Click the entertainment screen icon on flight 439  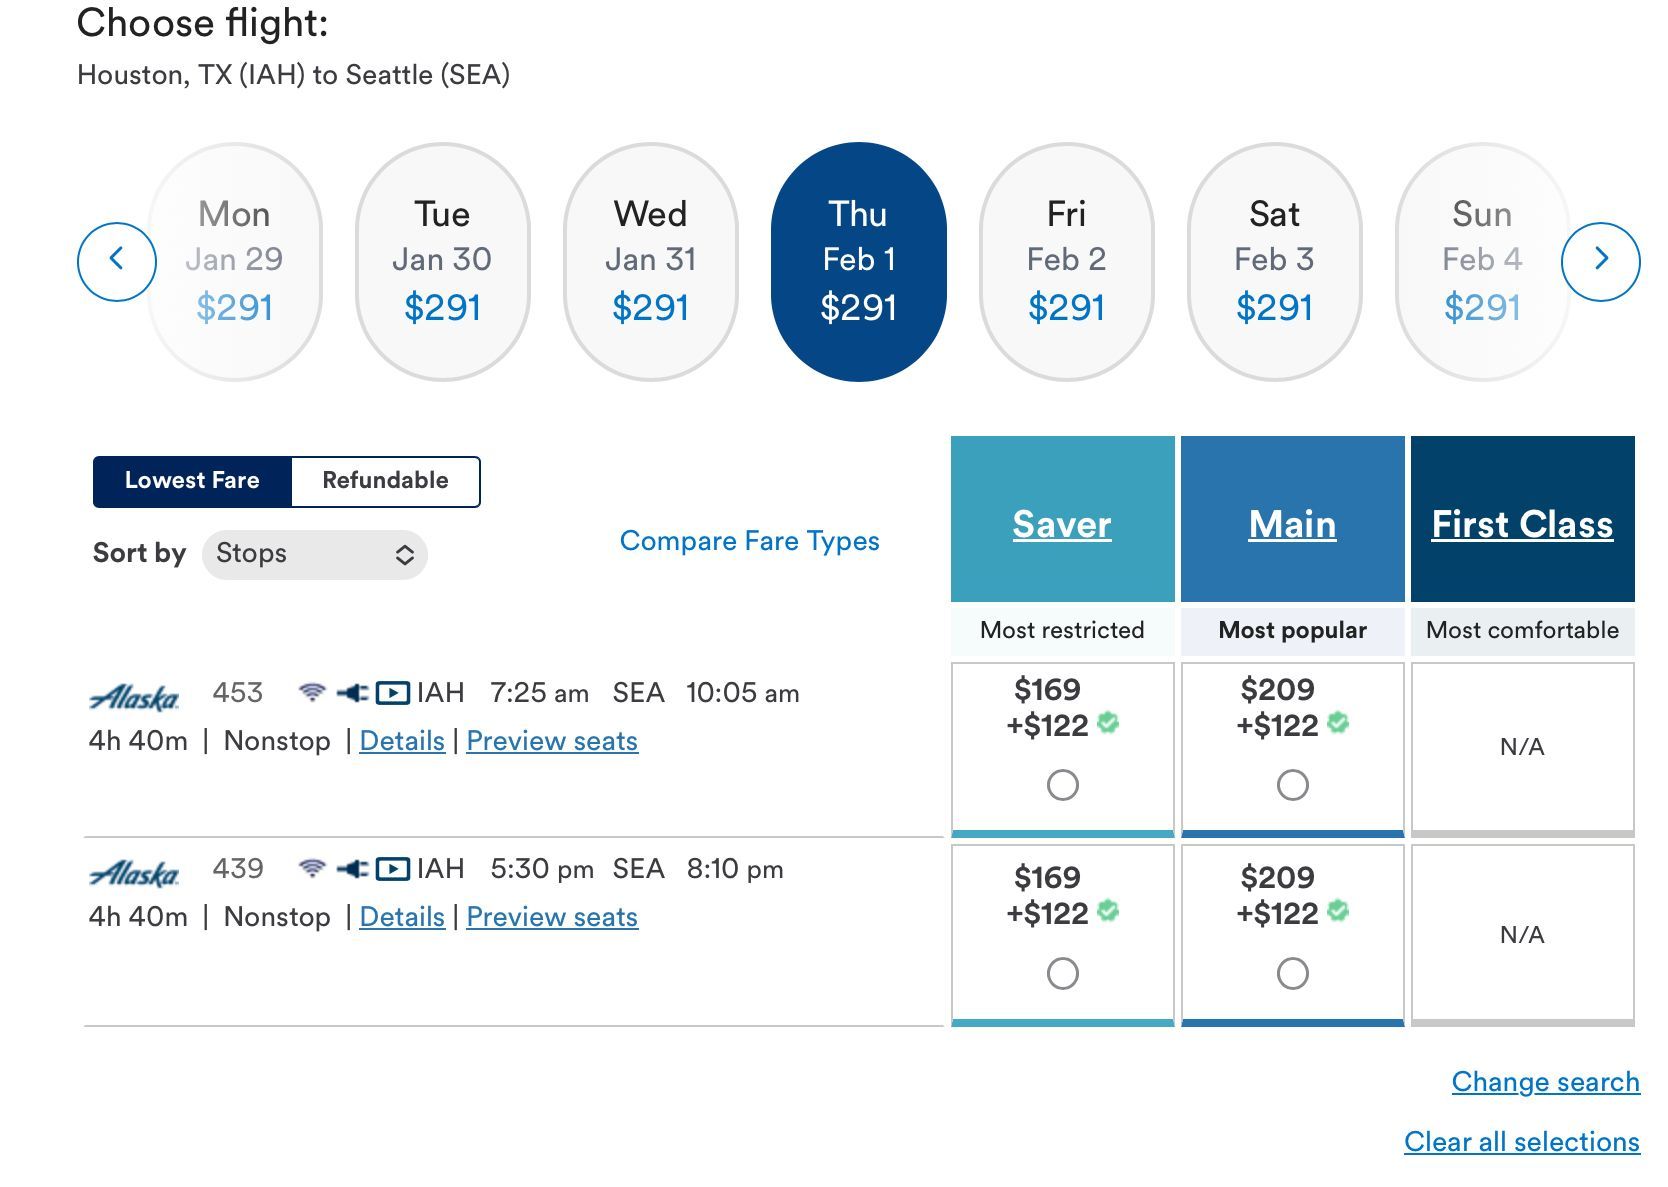pos(392,868)
